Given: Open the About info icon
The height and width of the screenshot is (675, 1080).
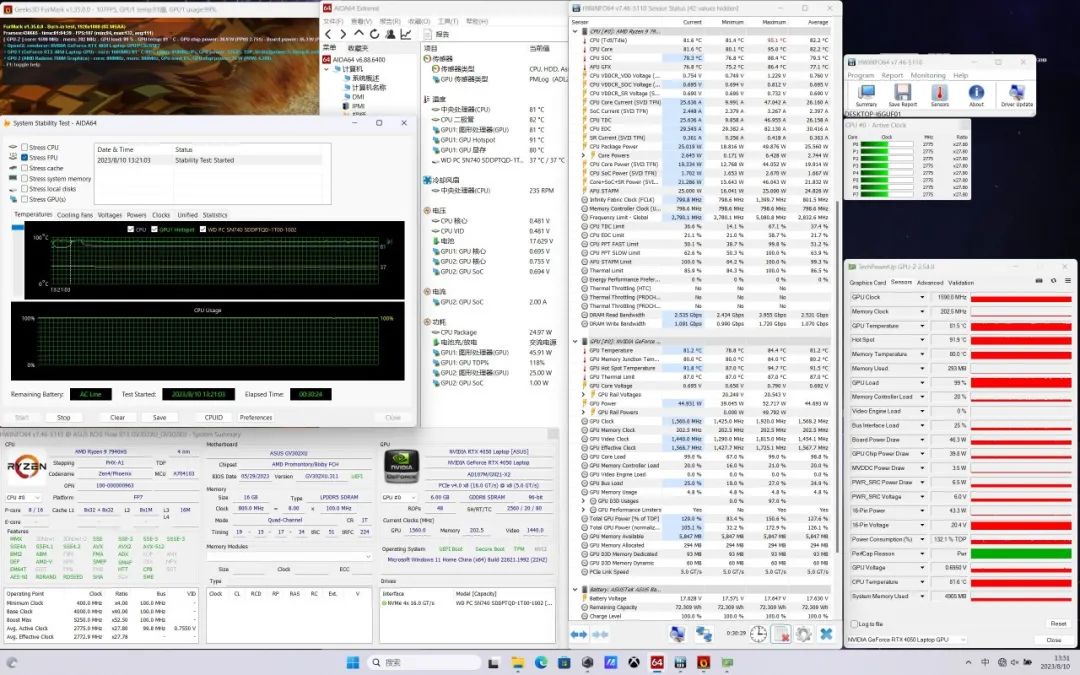Looking at the screenshot, I should [976, 94].
